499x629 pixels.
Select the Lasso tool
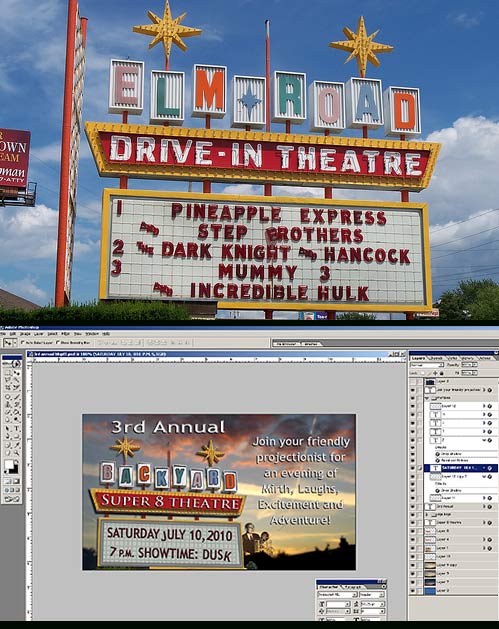[x=7, y=379]
